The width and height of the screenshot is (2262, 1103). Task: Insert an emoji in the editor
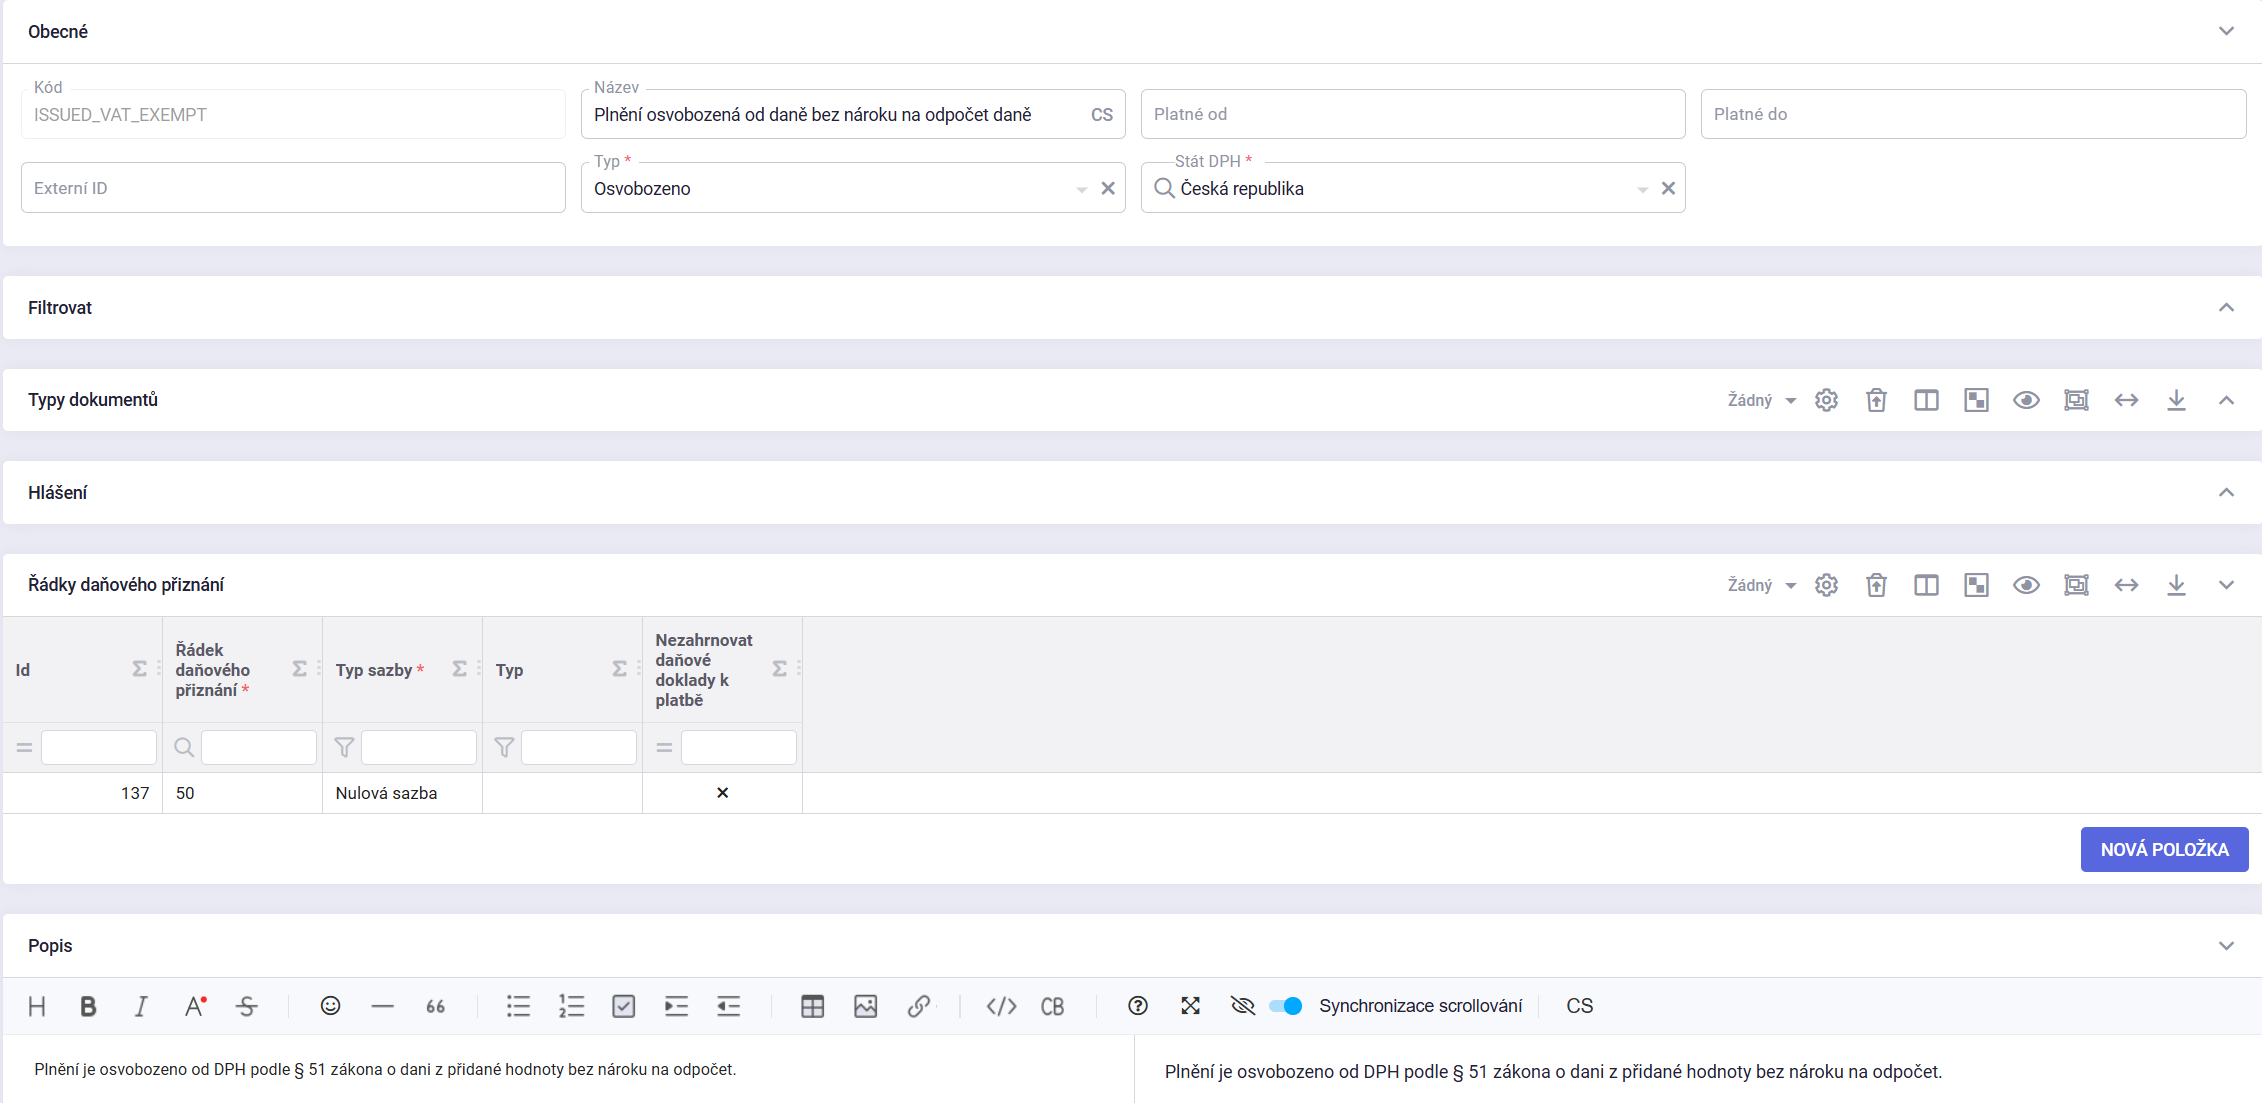coord(330,1006)
